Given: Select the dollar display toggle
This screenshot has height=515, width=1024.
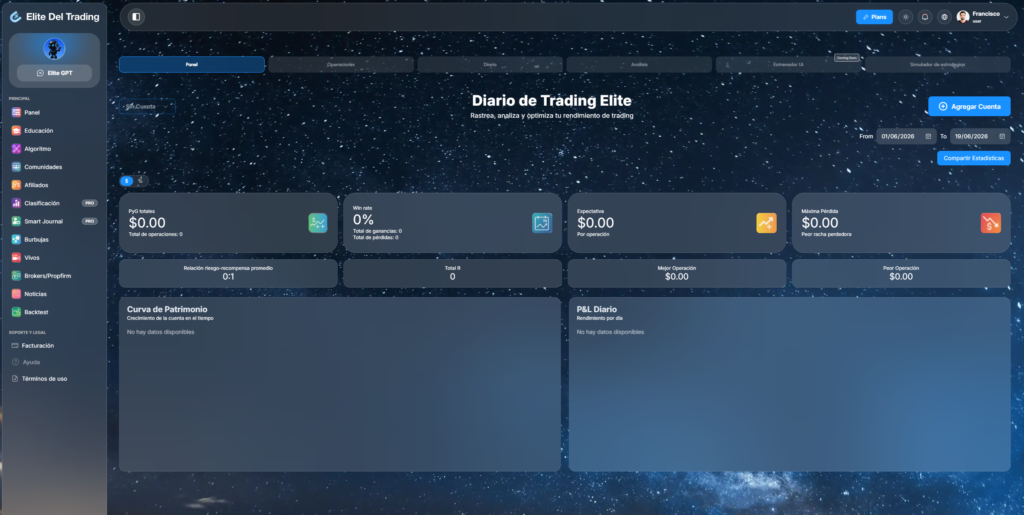Looking at the screenshot, I should coord(127,181).
